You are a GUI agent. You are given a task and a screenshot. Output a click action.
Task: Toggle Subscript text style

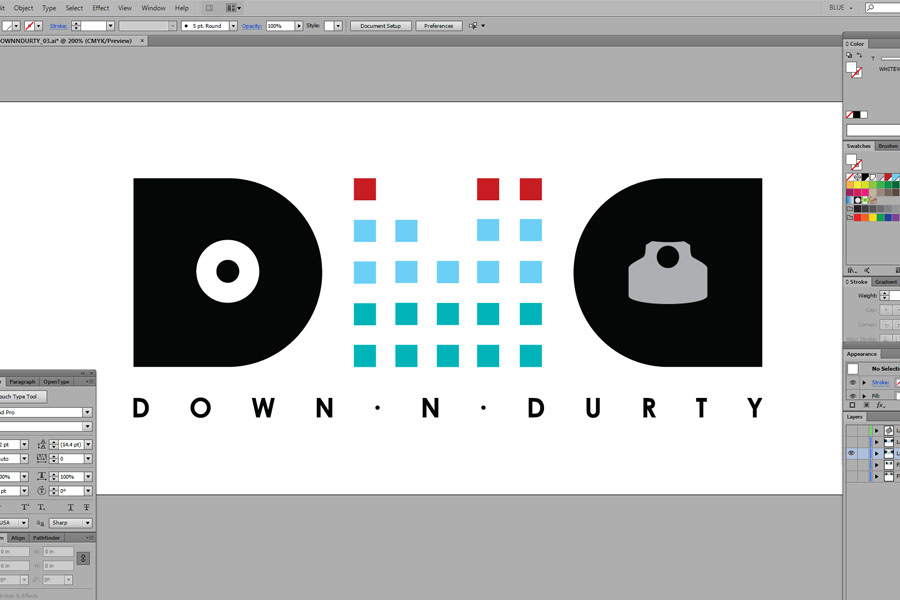coord(41,508)
